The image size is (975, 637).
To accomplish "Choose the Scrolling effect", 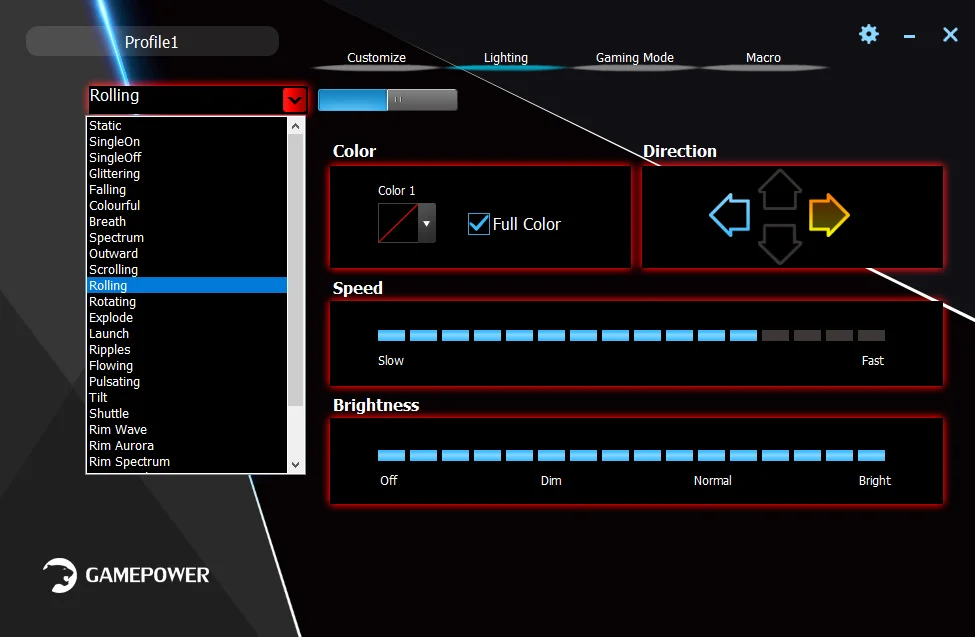I will coord(187,269).
